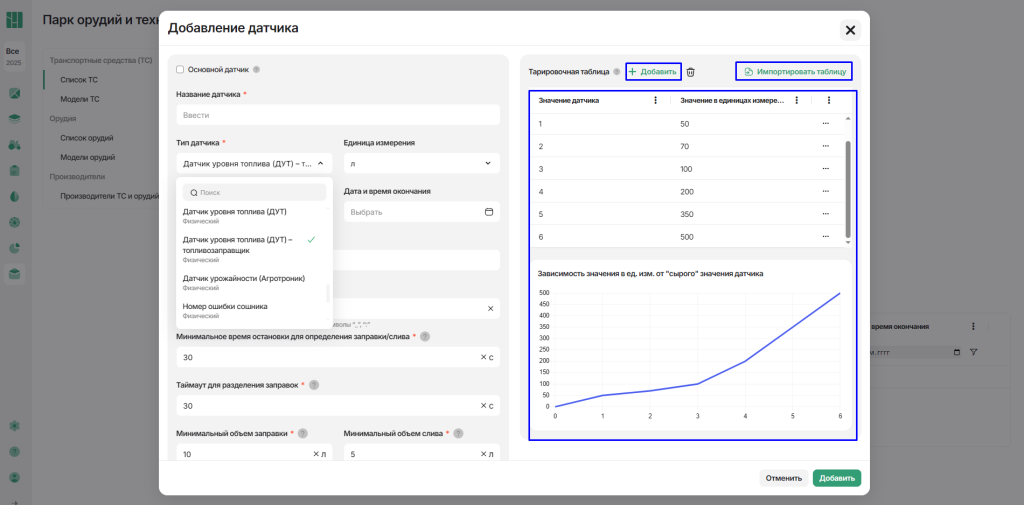
Task: Select Датчик уровня топлива (ДУТ) option
Action: (x=234, y=212)
